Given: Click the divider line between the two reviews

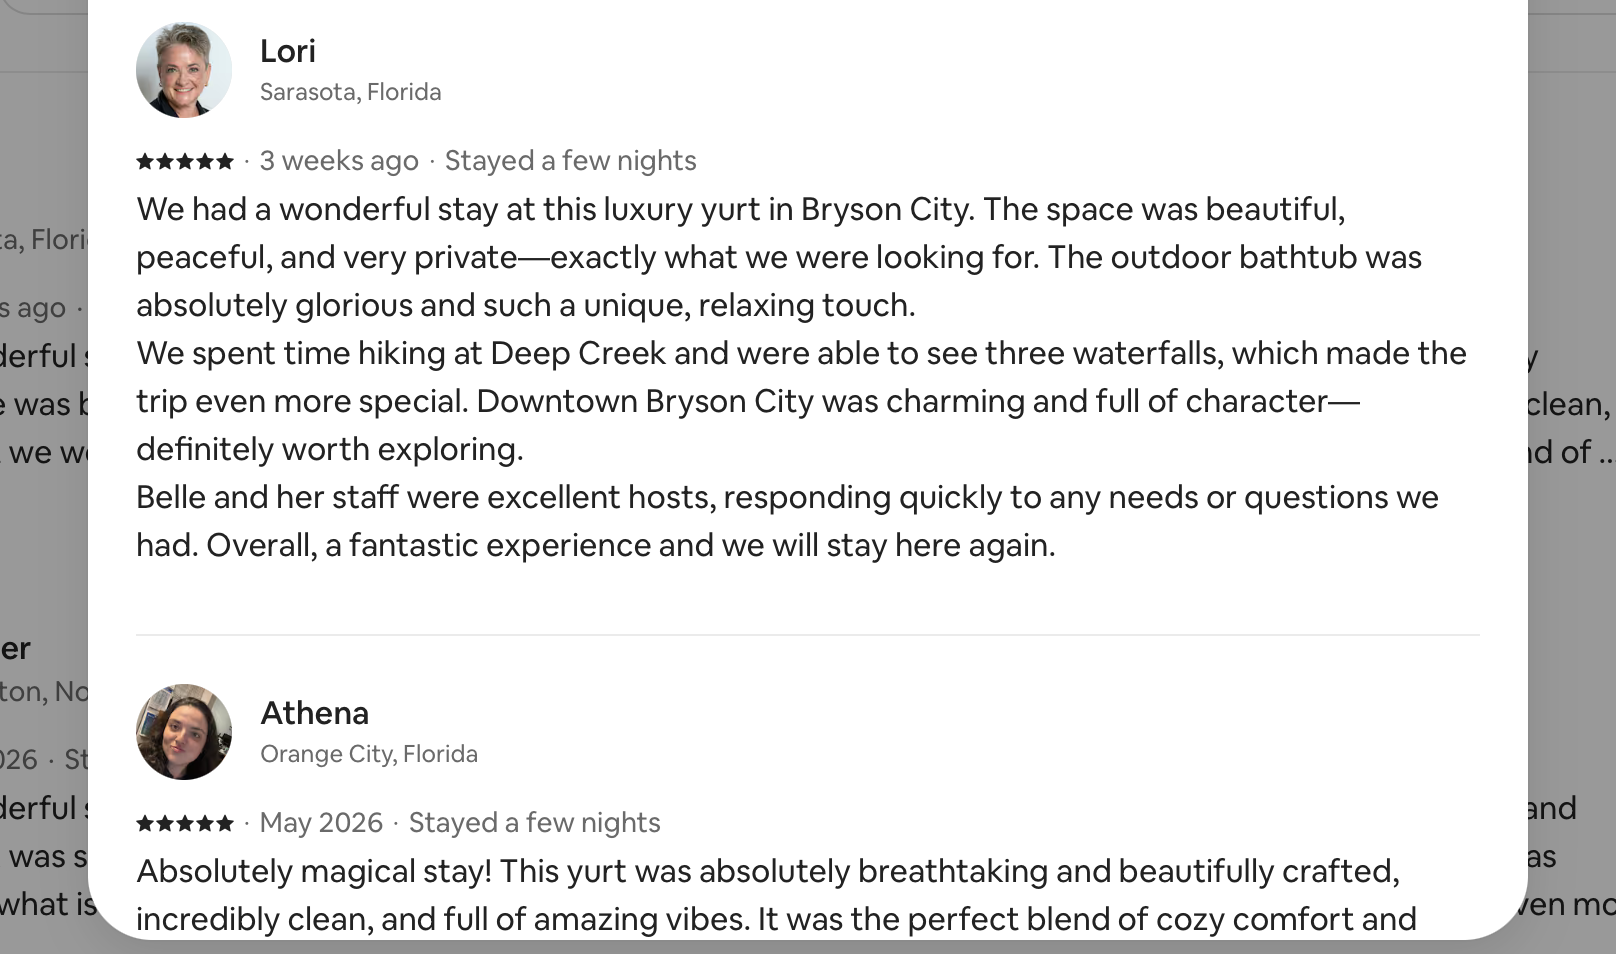Looking at the screenshot, I should (808, 635).
